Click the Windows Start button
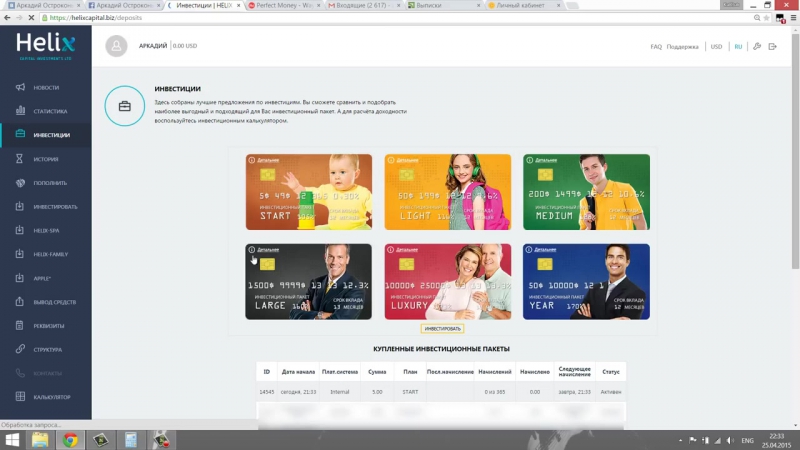 (x=12, y=440)
